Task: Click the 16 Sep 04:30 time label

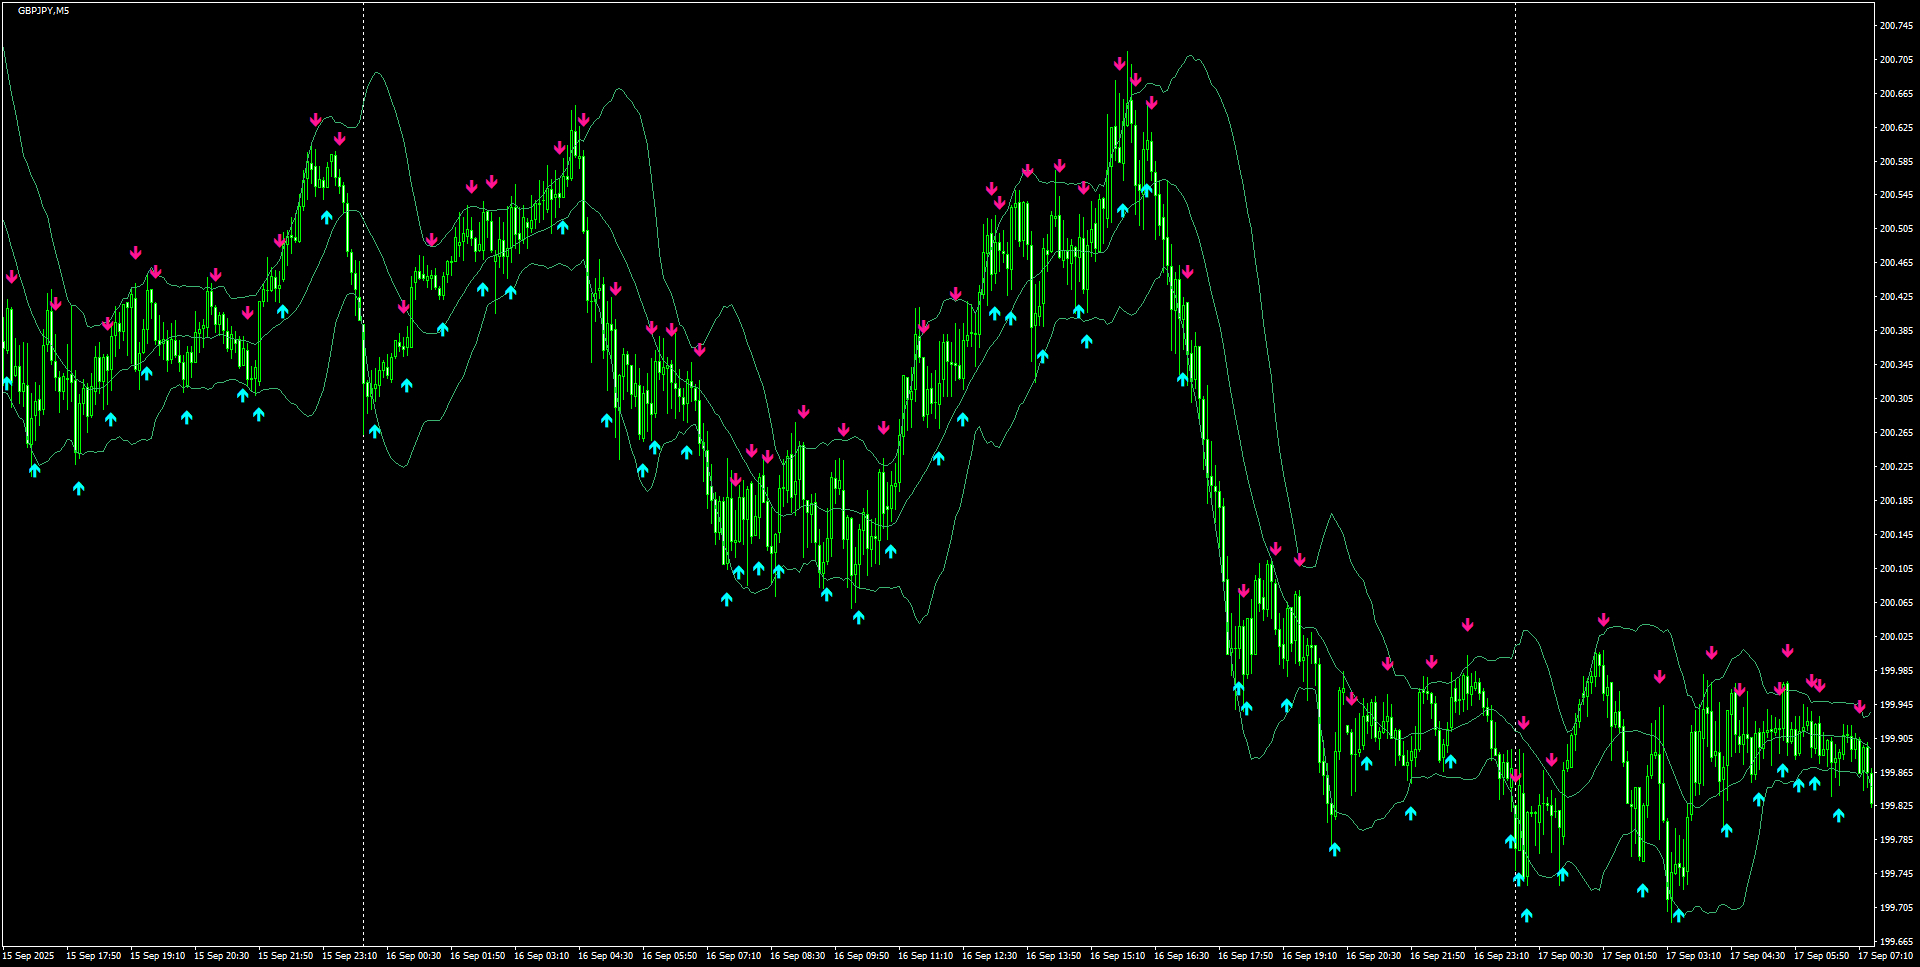Action: (605, 956)
